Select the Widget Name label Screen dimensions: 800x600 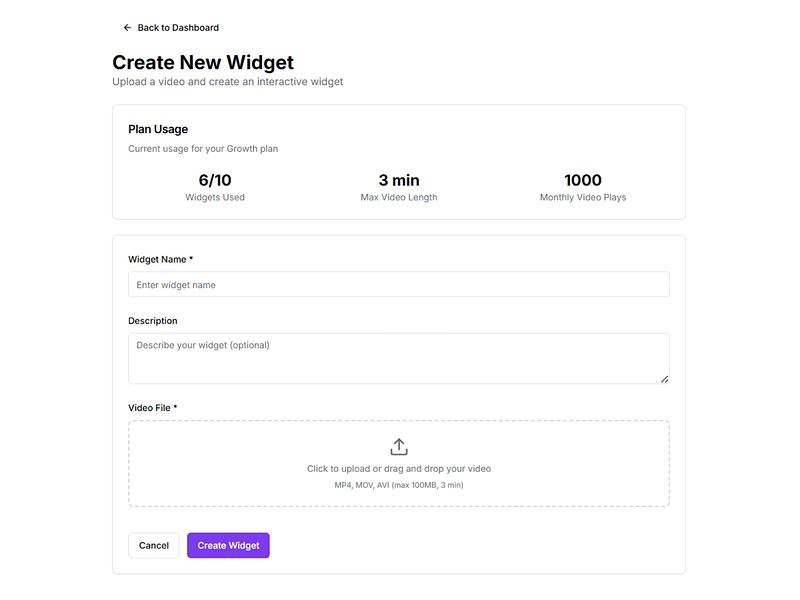click(158, 258)
